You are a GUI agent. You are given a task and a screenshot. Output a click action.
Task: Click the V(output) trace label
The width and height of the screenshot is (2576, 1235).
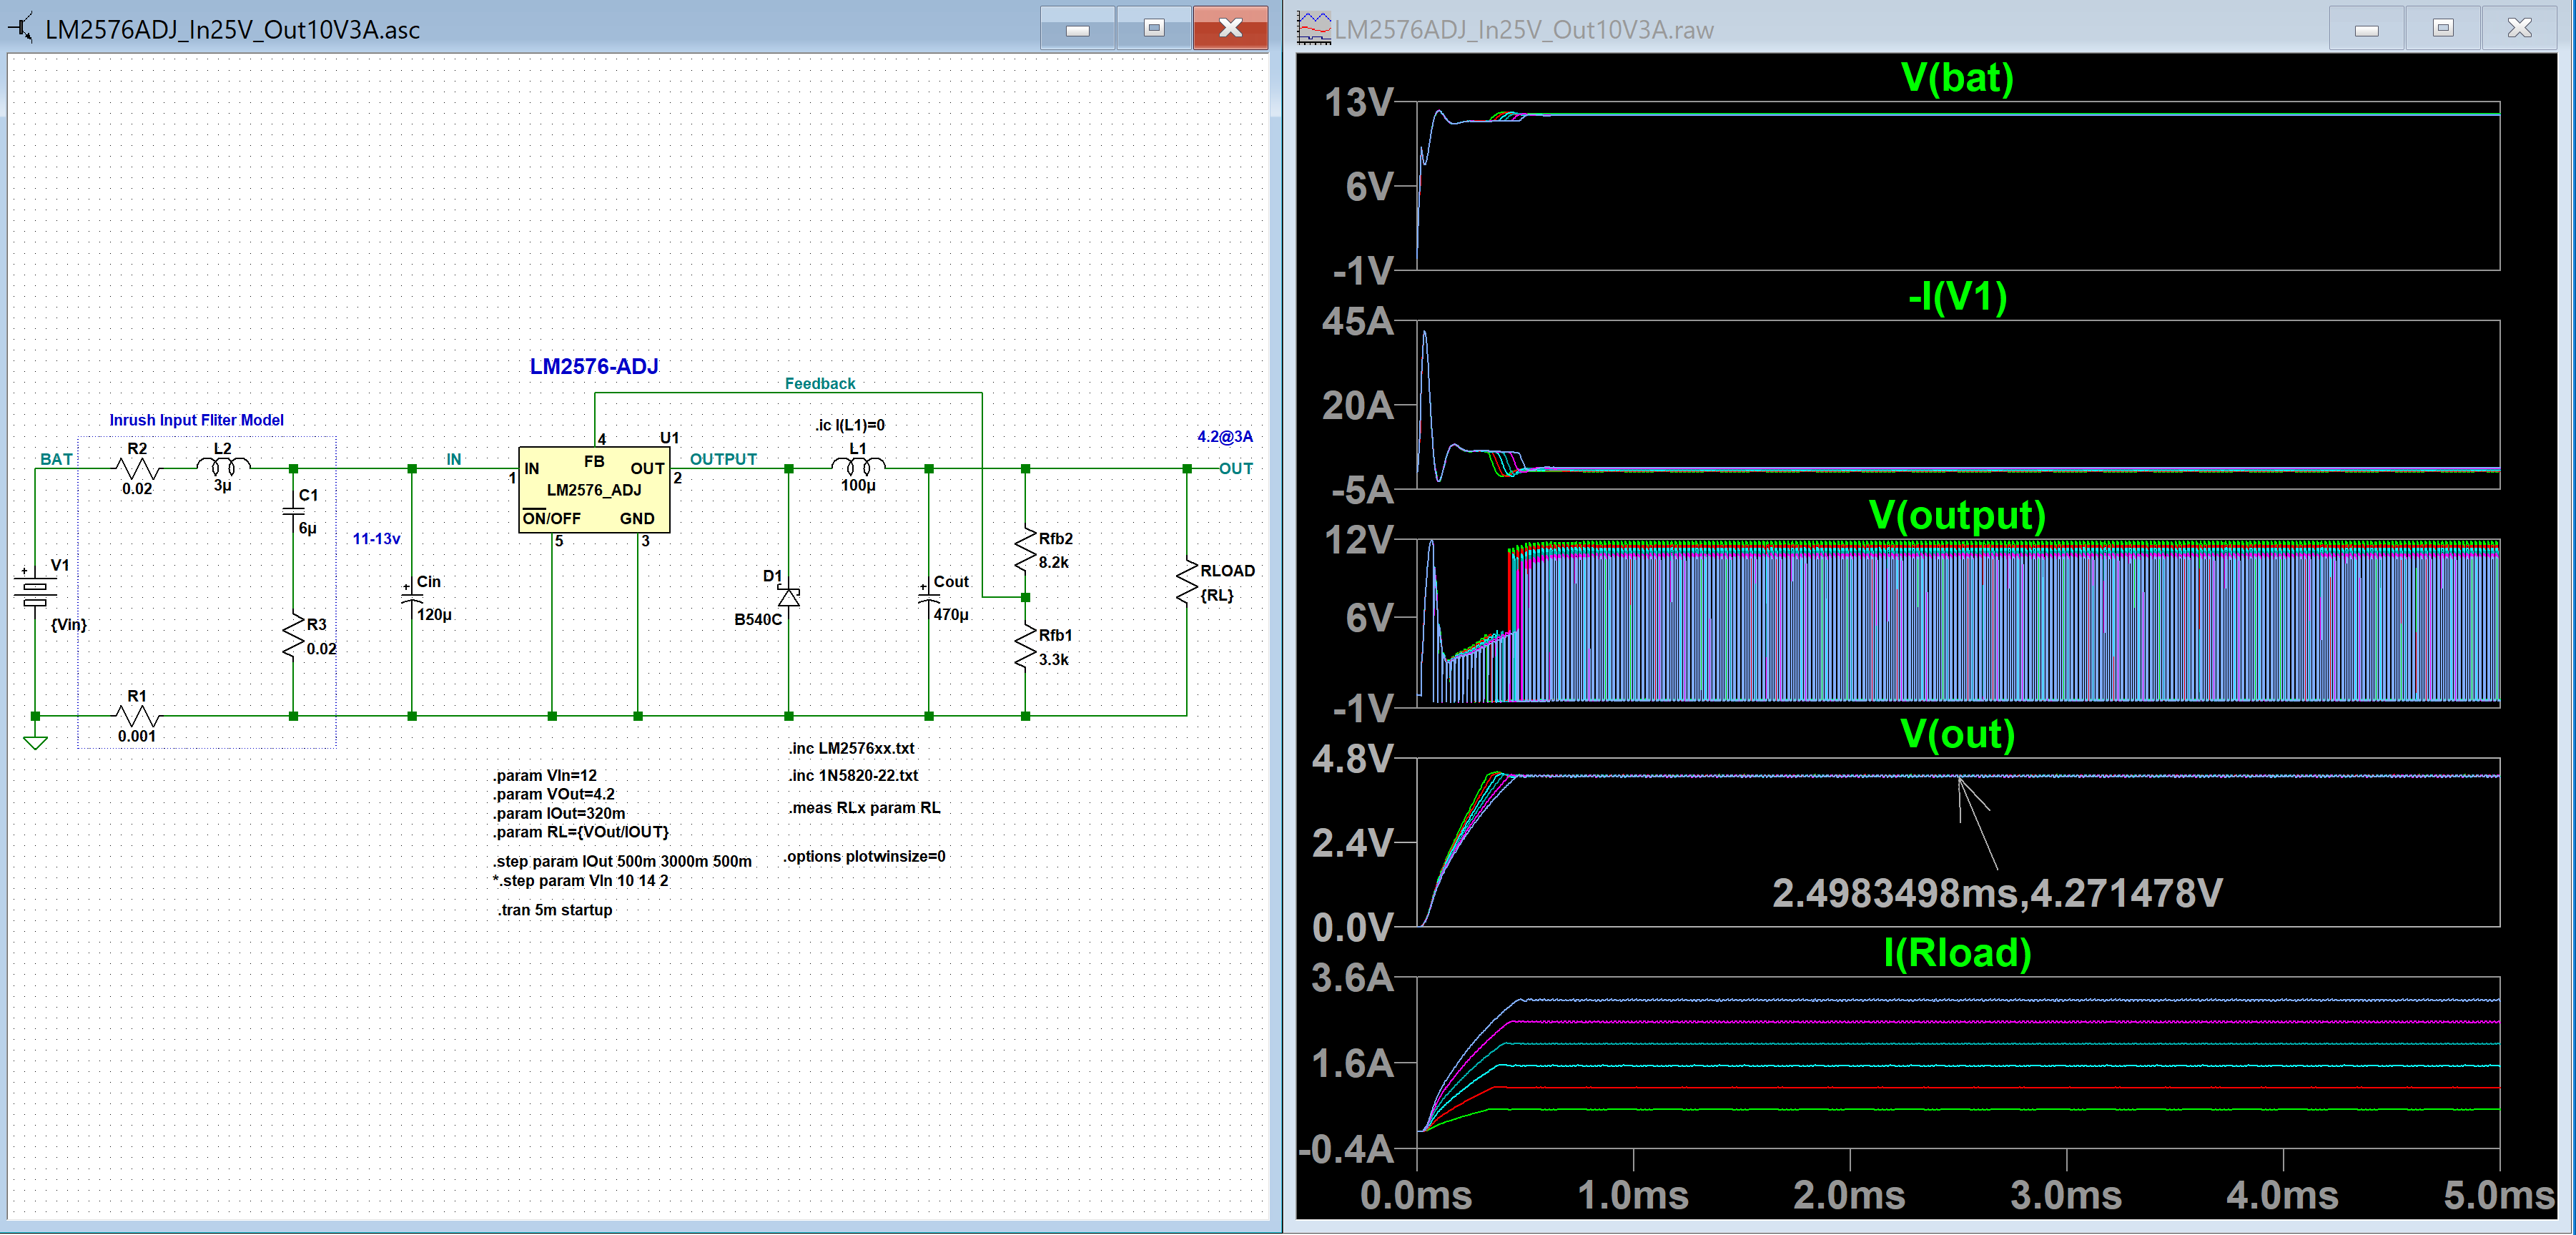pyautogui.click(x=1957, y=515)
